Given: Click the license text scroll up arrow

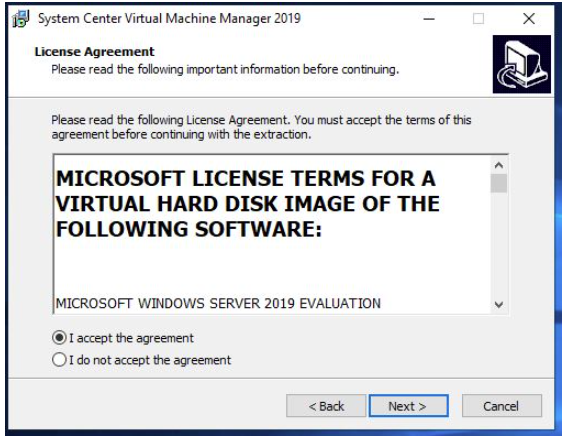Looking at the screenshot, I should (499, 165).
